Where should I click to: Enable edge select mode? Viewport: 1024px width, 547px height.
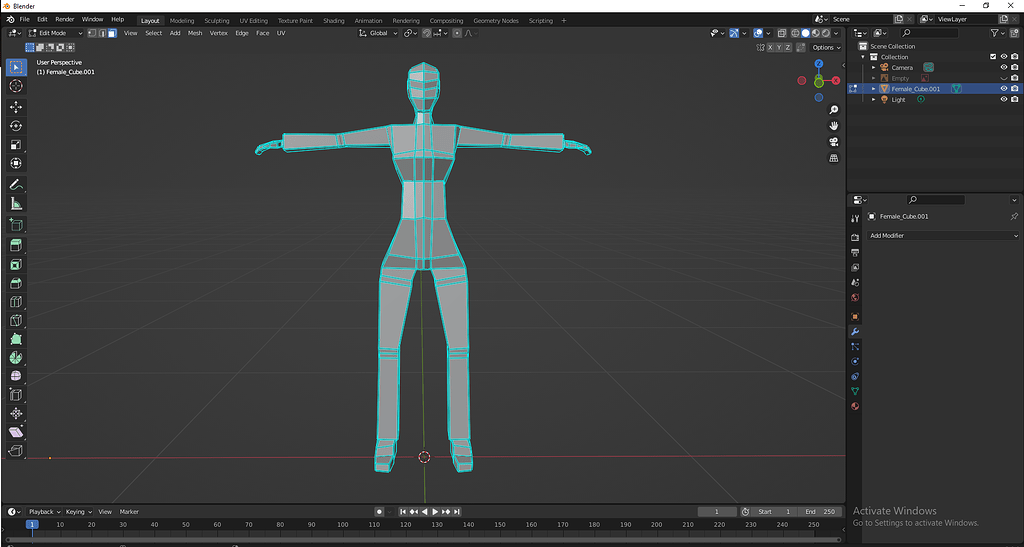tap(102, 33)
